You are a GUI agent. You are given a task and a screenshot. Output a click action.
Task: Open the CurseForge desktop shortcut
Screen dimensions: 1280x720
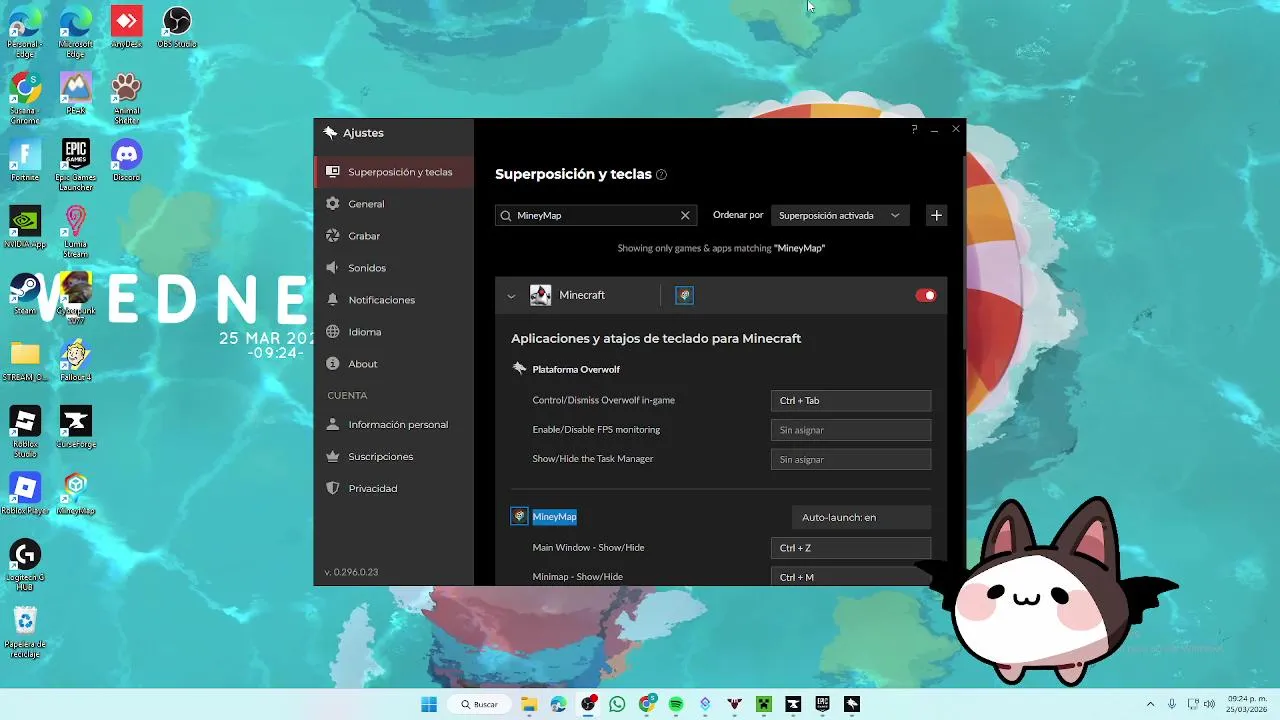[75, 427]
